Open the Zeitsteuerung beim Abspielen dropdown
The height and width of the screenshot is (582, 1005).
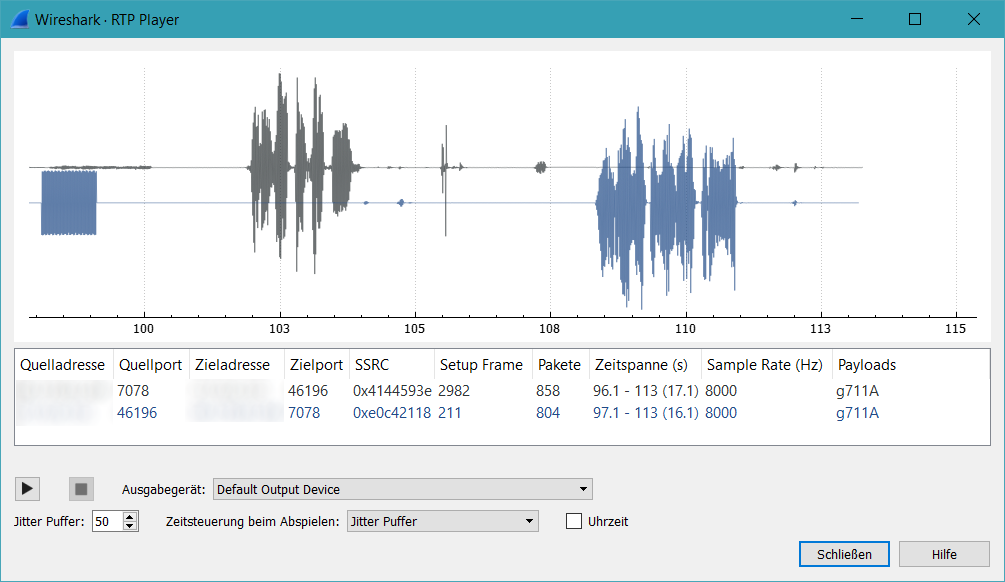[442, 521]
